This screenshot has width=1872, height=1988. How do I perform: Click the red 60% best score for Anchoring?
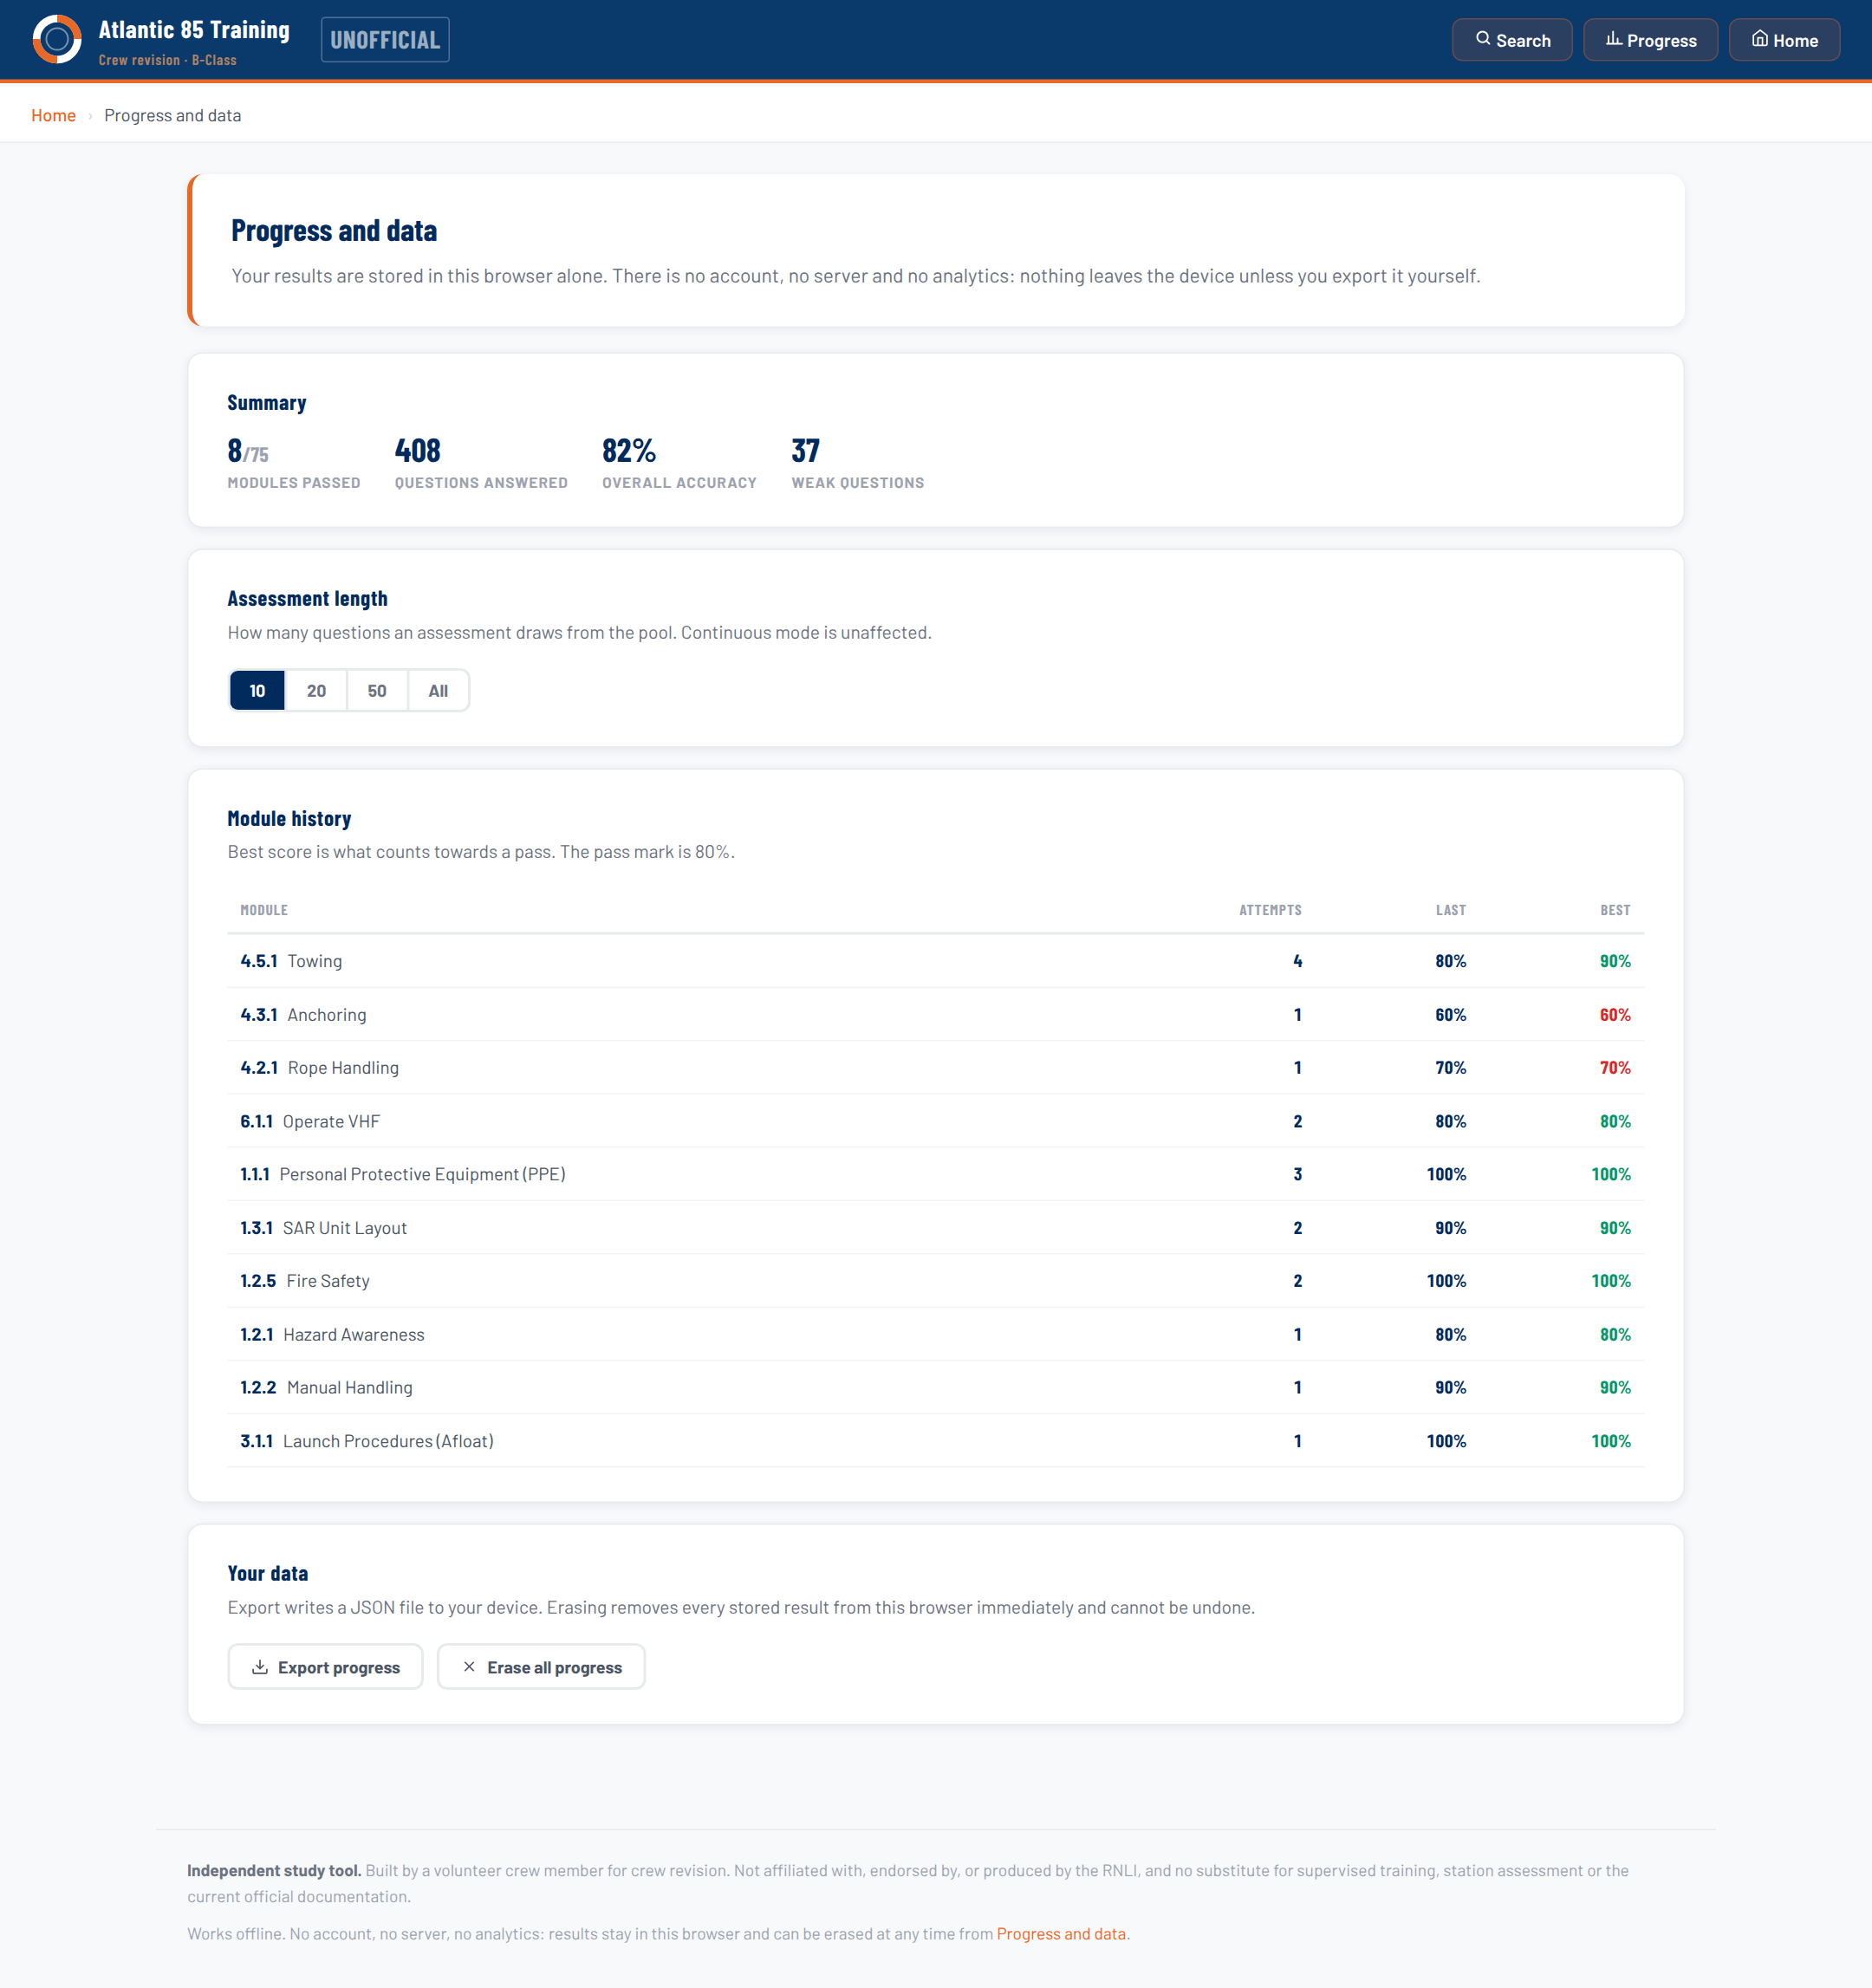pyautogui.click(x=1615, y=1015)
